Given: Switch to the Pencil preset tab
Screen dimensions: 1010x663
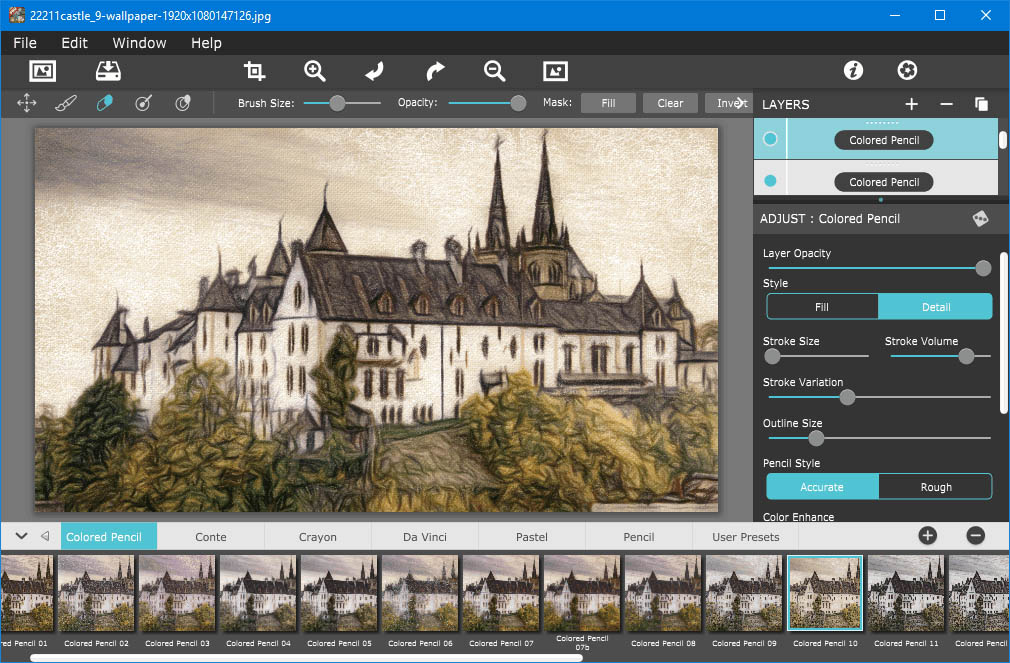Looking at the screenshot, I should (638, 537).
